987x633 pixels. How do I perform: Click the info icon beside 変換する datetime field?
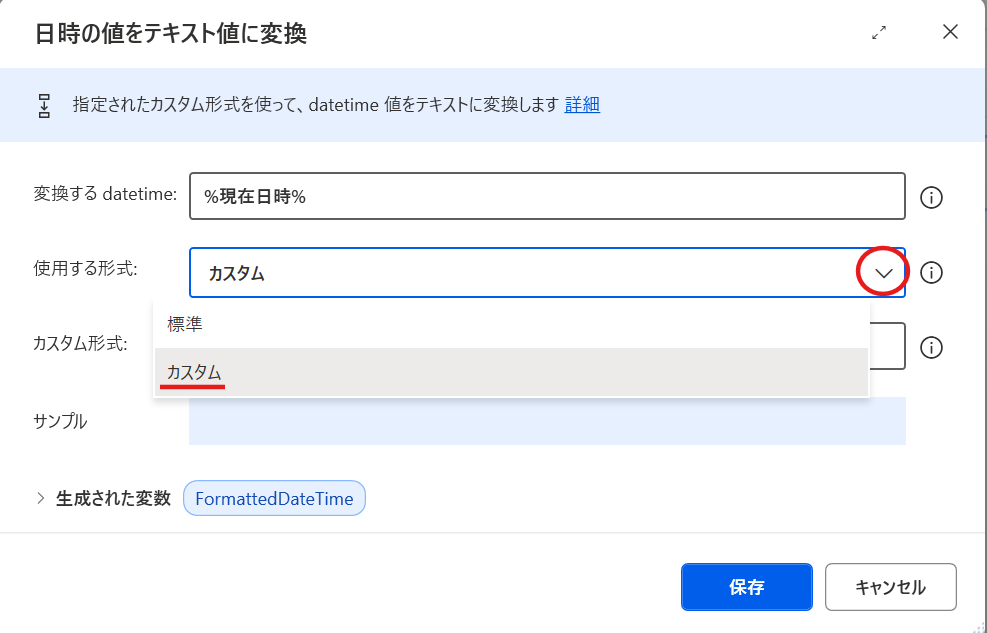point(931,197)
